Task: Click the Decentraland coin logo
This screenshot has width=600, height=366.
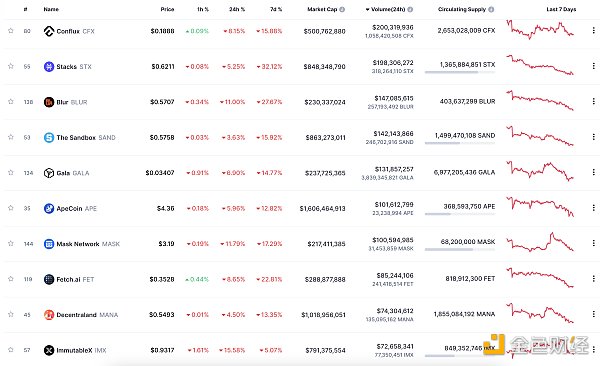Action: [49, 314]
